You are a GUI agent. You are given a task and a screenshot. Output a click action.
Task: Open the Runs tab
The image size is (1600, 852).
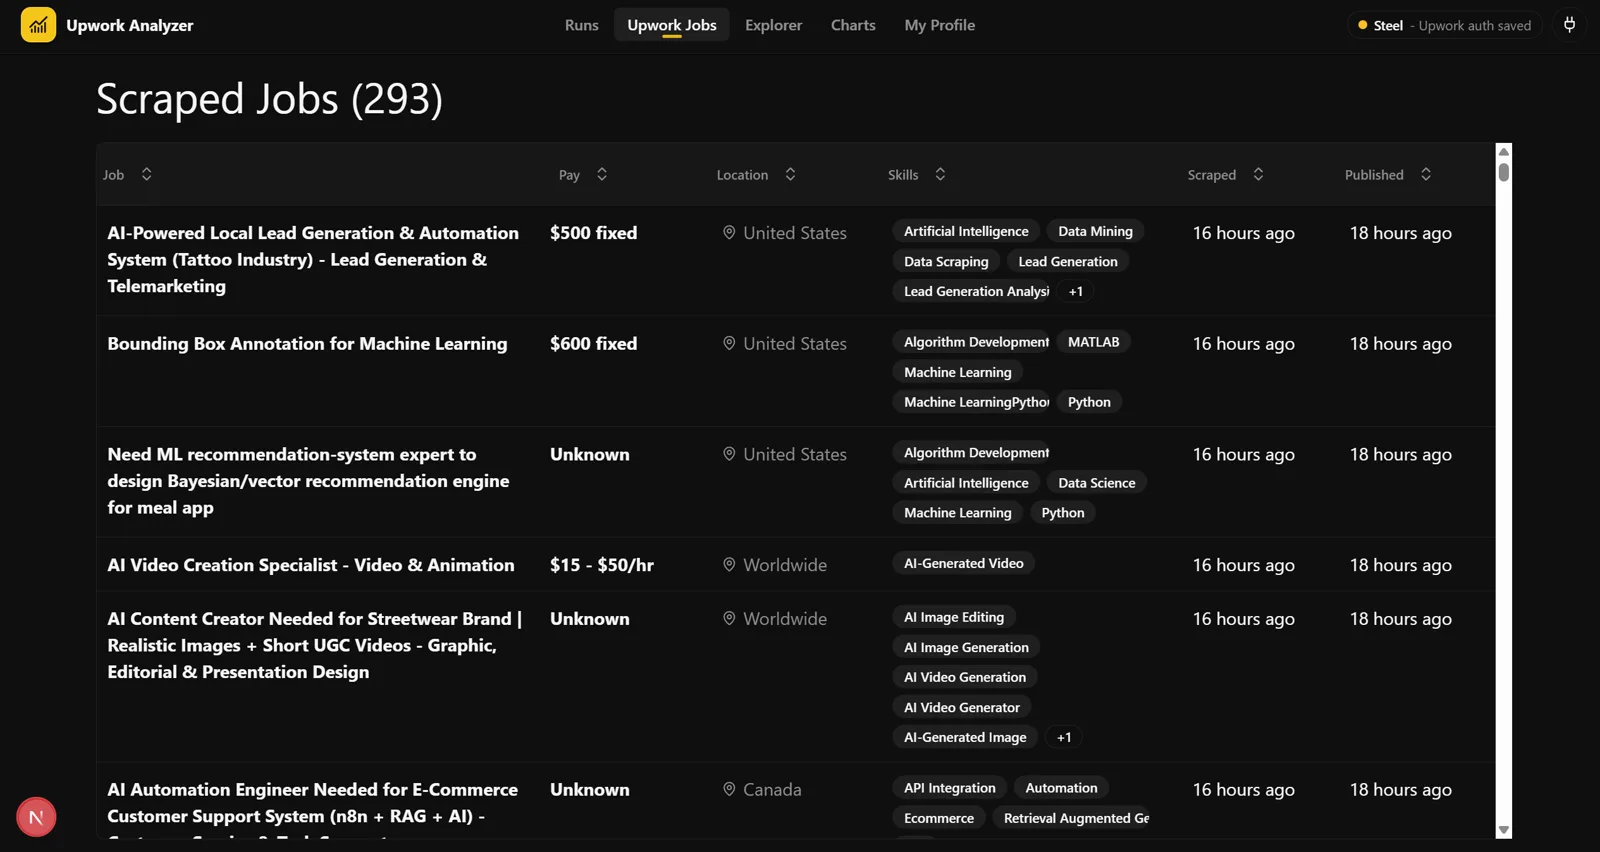click(x=582, y=25)
